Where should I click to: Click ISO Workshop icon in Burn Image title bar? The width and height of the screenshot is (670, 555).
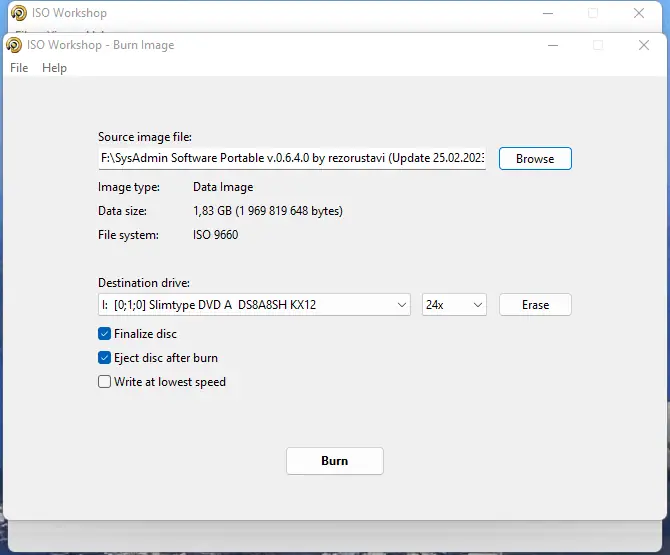14,45
